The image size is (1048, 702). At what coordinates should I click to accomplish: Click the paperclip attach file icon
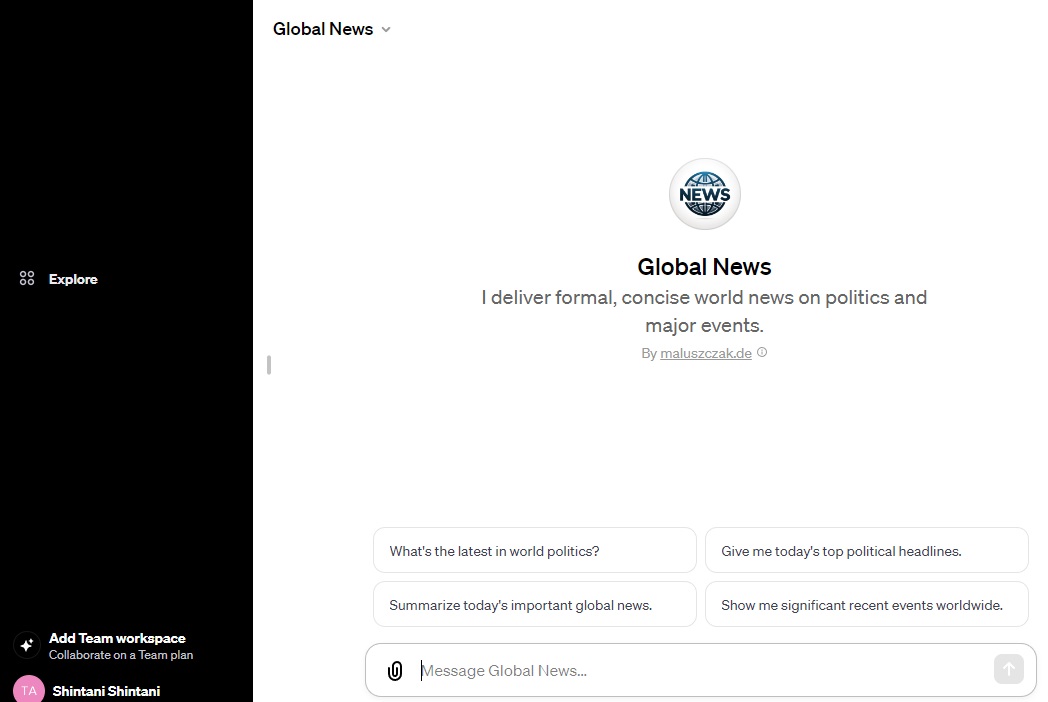click(395, 671)
